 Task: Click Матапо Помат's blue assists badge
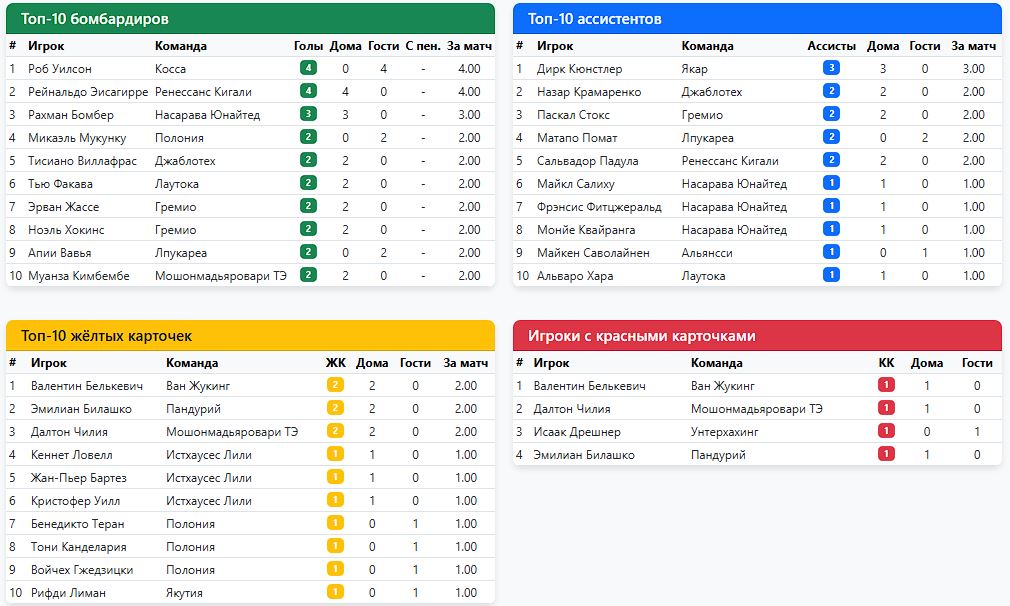[831, 138]
